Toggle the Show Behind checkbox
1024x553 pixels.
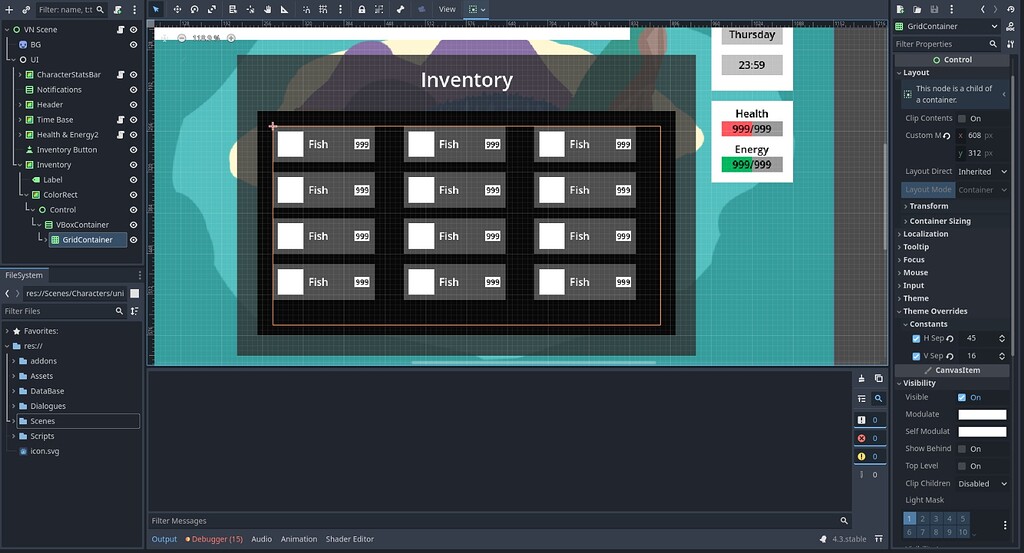[x=962, y=449]
